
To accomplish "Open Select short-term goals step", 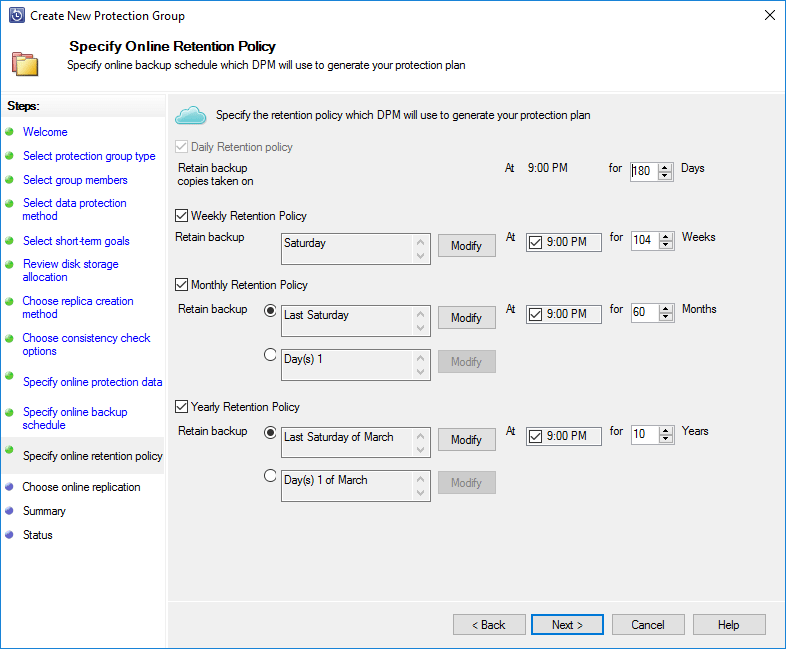I will 76,241.
